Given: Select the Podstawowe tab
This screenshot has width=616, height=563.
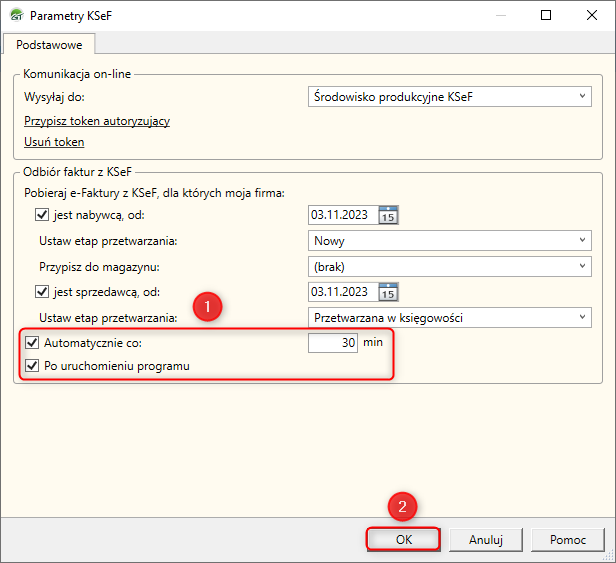Looking at the screenshot, I should tap(49, 45).
